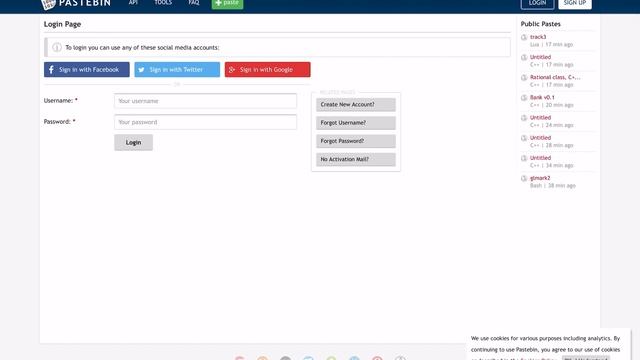Open the FAQ menu item
The width and height of the screenshot is (640, 360).
click(x=194, y=2)
